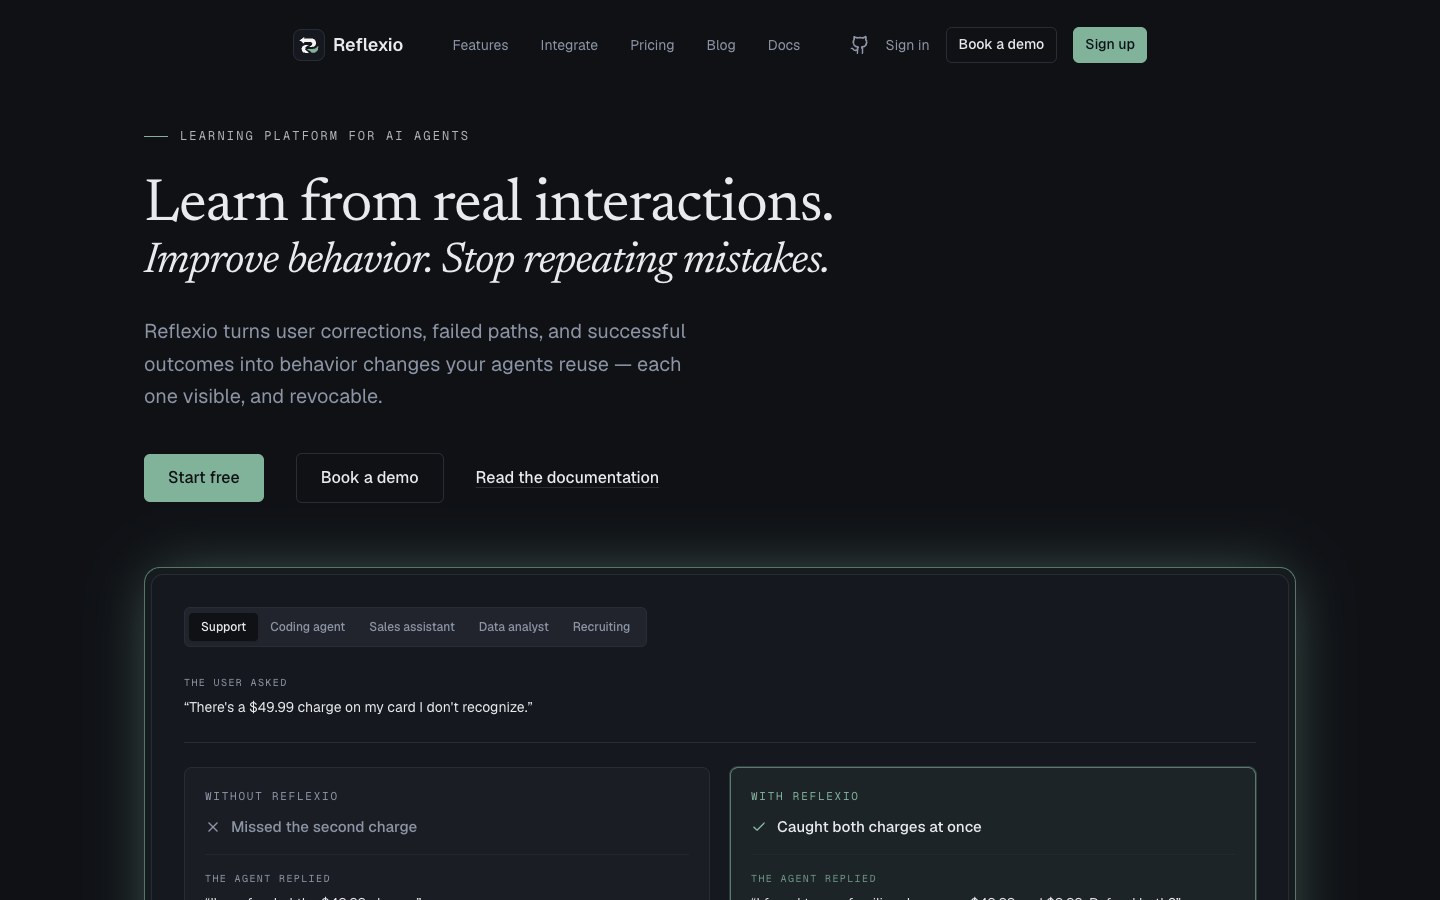Image resolution: width=1440 pixels, height=900 pixels.
Task: Click the Start free button
Action: point(204,478)
